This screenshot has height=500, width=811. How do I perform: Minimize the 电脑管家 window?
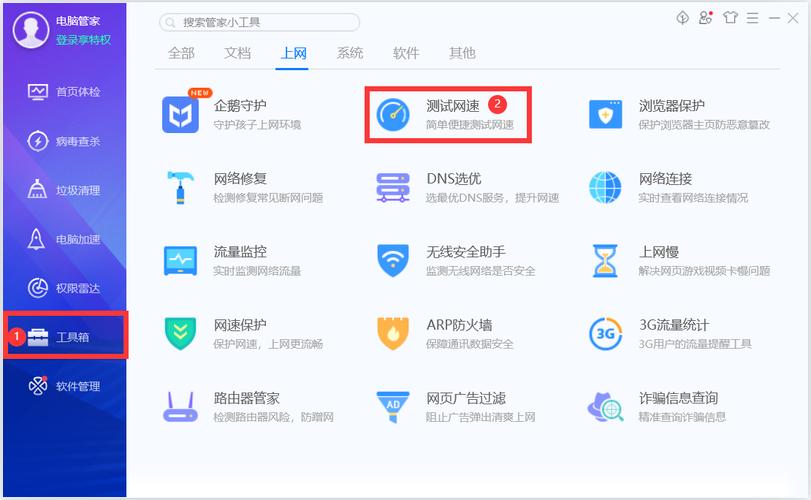click(x=774, y=18)
